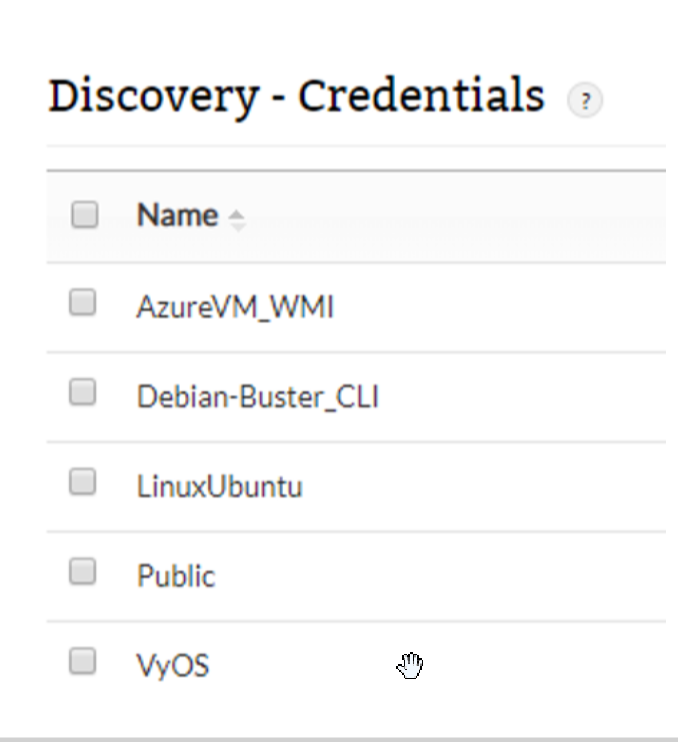Open the Debian-Buster_CLI credential entry
Image resolution: width=678 pixels, height=742 pixels.
(257, 398)
